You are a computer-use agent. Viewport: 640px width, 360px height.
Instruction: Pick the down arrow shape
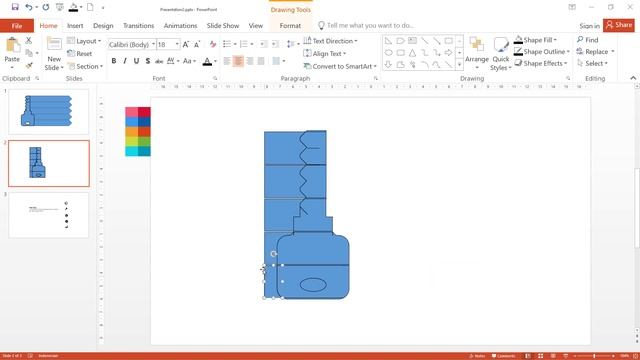point(389,64)
